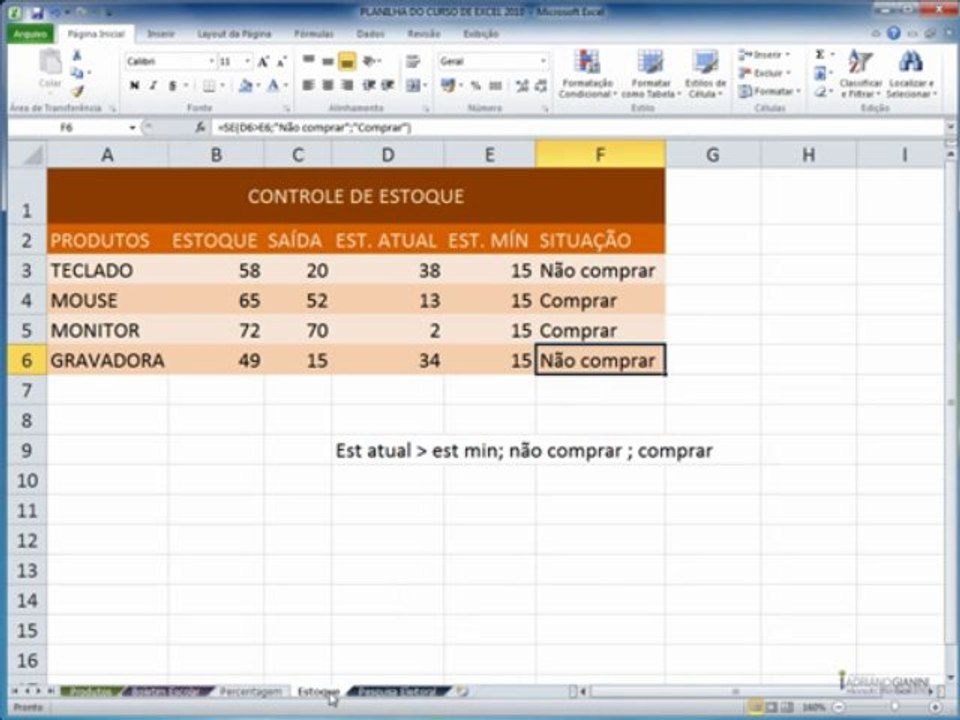Click the text orientation icon
960x720 pixels.
pos(370,61)
